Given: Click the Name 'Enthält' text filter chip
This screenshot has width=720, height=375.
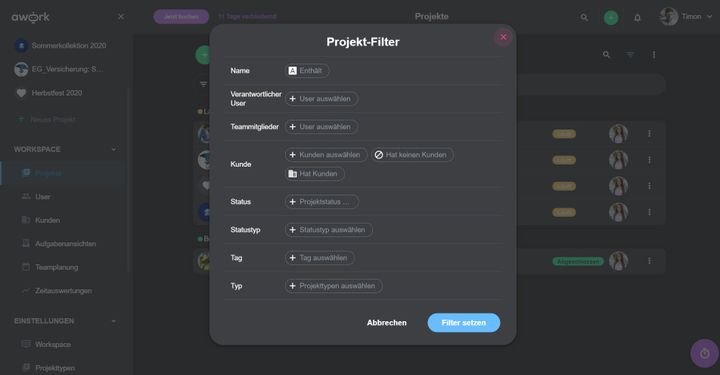Looking at the screenshot, I should 307,71.
